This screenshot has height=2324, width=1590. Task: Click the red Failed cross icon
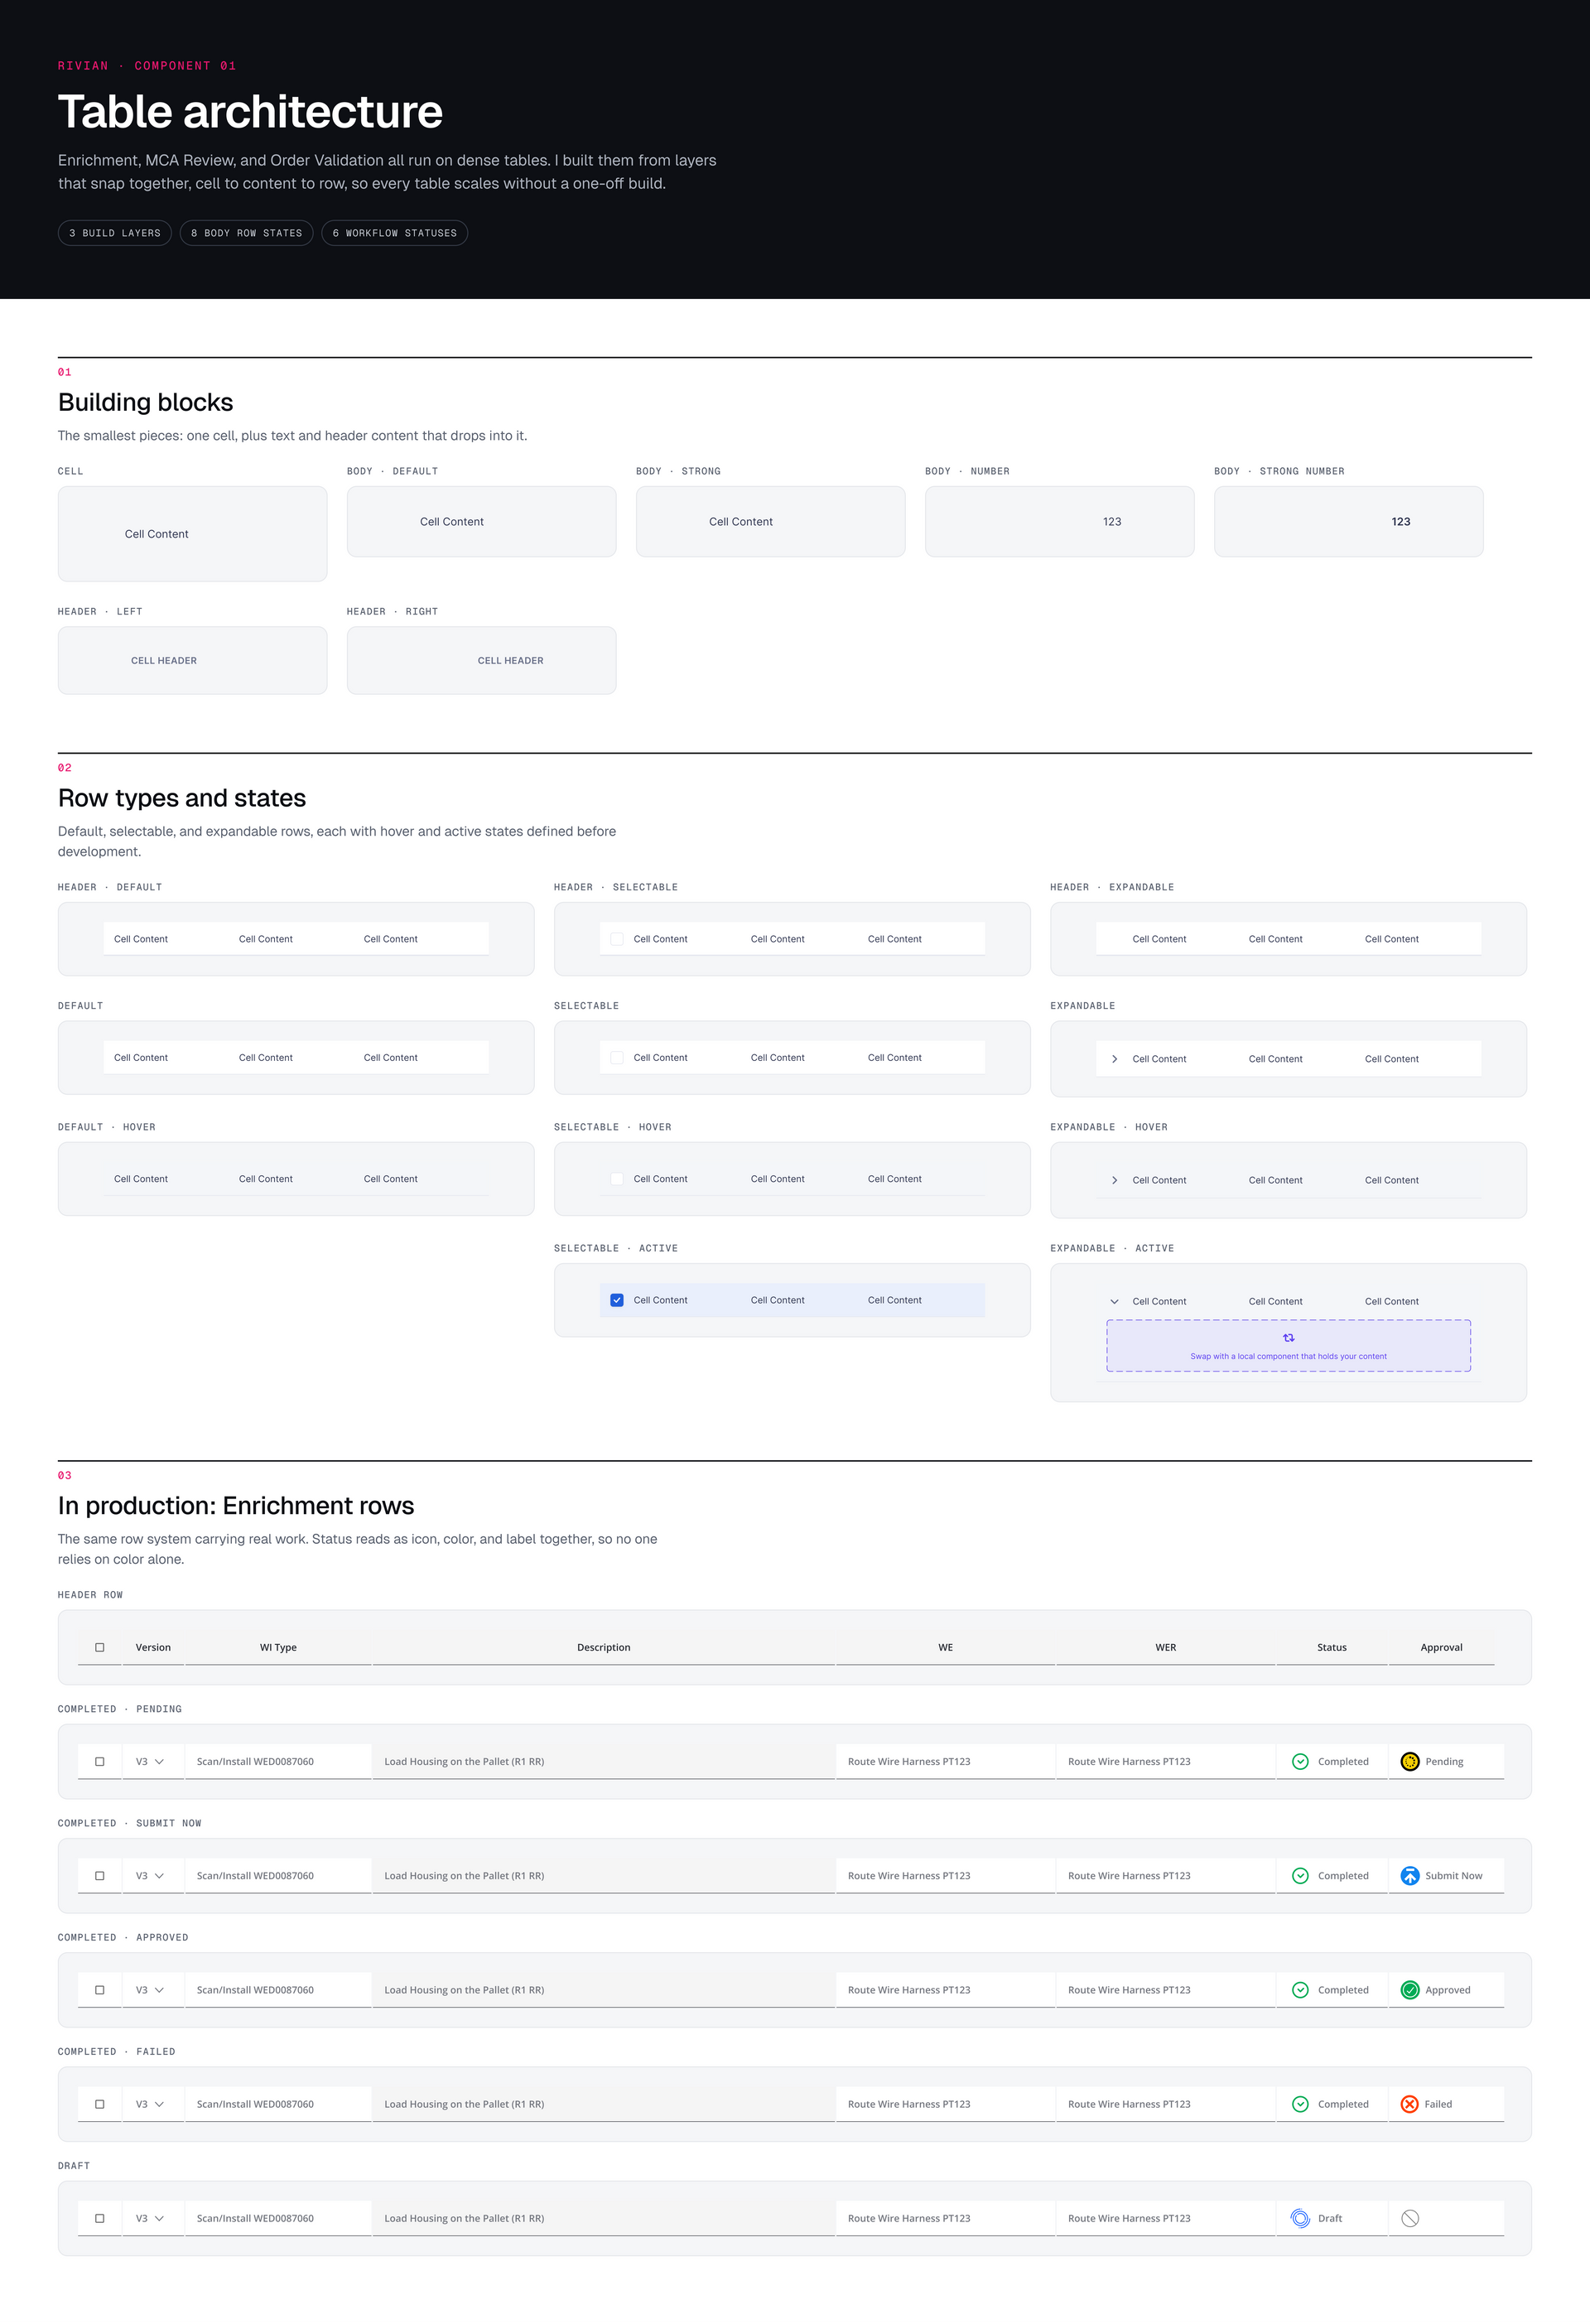tap(1410, 2103)
